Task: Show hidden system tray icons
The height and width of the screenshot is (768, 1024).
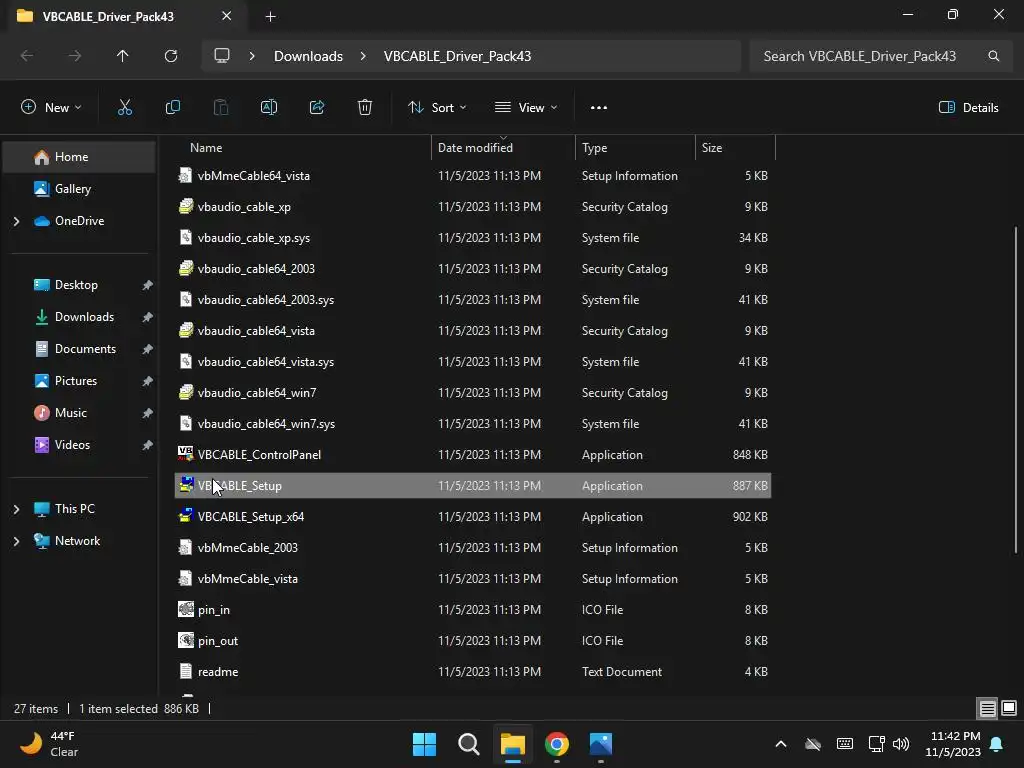Action: [x=780, y=744]
